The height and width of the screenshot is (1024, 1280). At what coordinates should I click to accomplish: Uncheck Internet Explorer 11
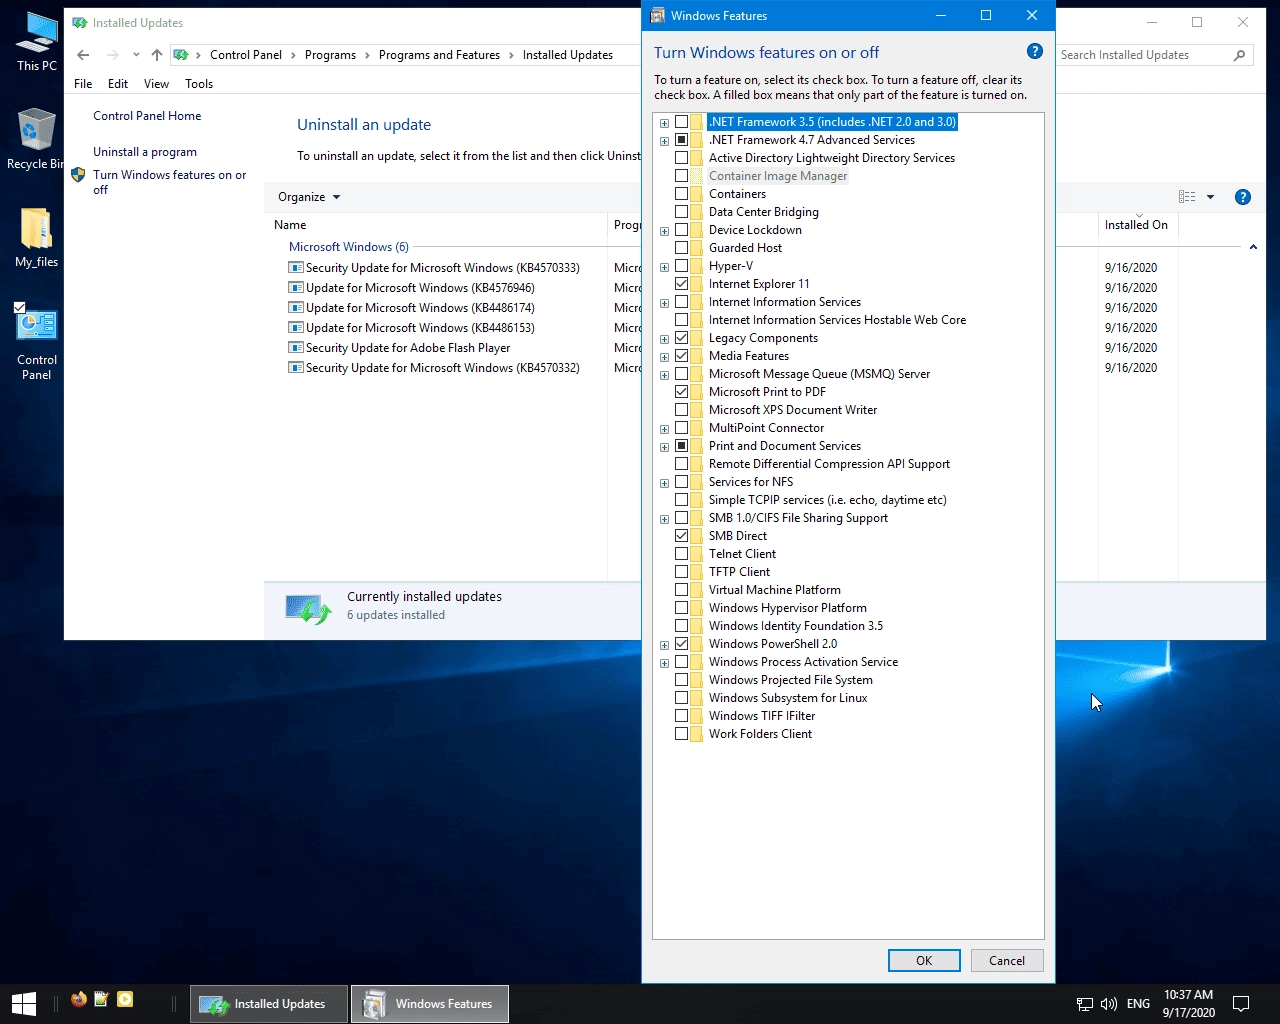[681, 284]
